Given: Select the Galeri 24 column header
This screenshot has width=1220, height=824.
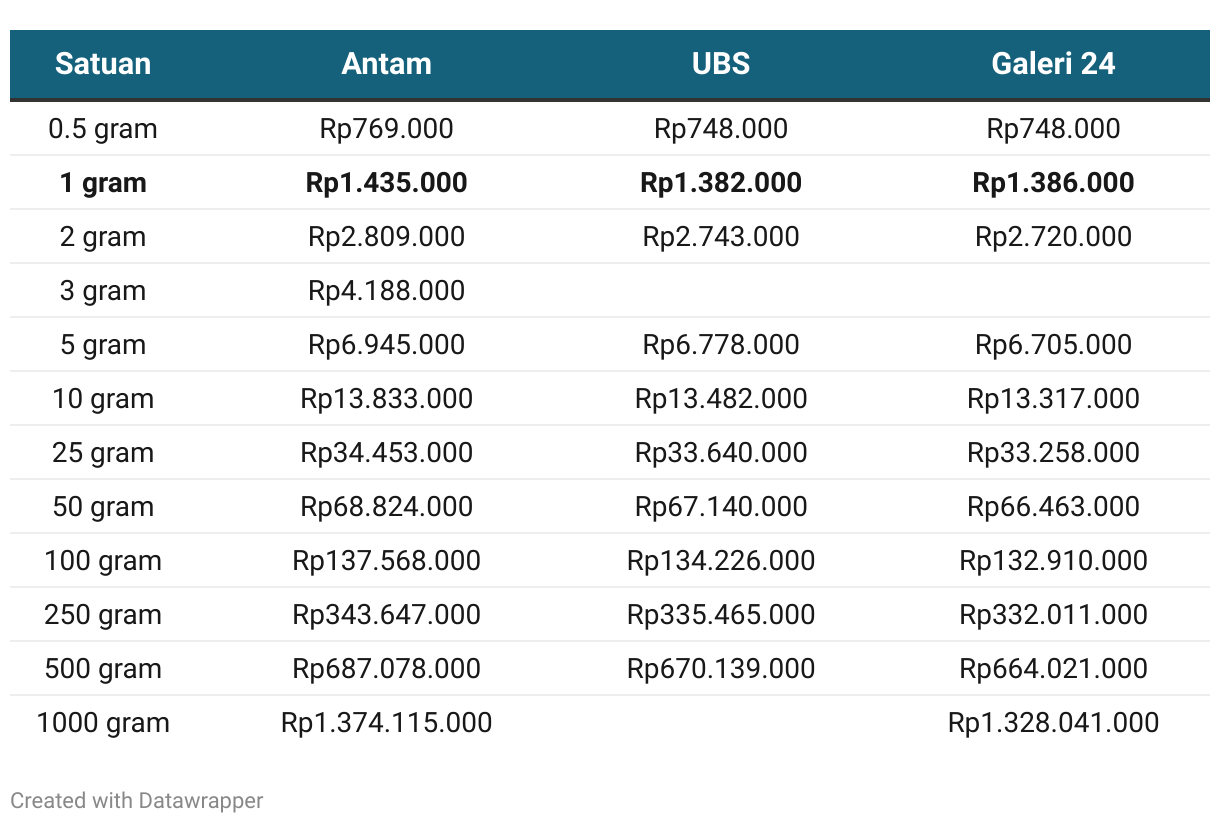Looking at the screenshot, I should tap(1054, 64).
